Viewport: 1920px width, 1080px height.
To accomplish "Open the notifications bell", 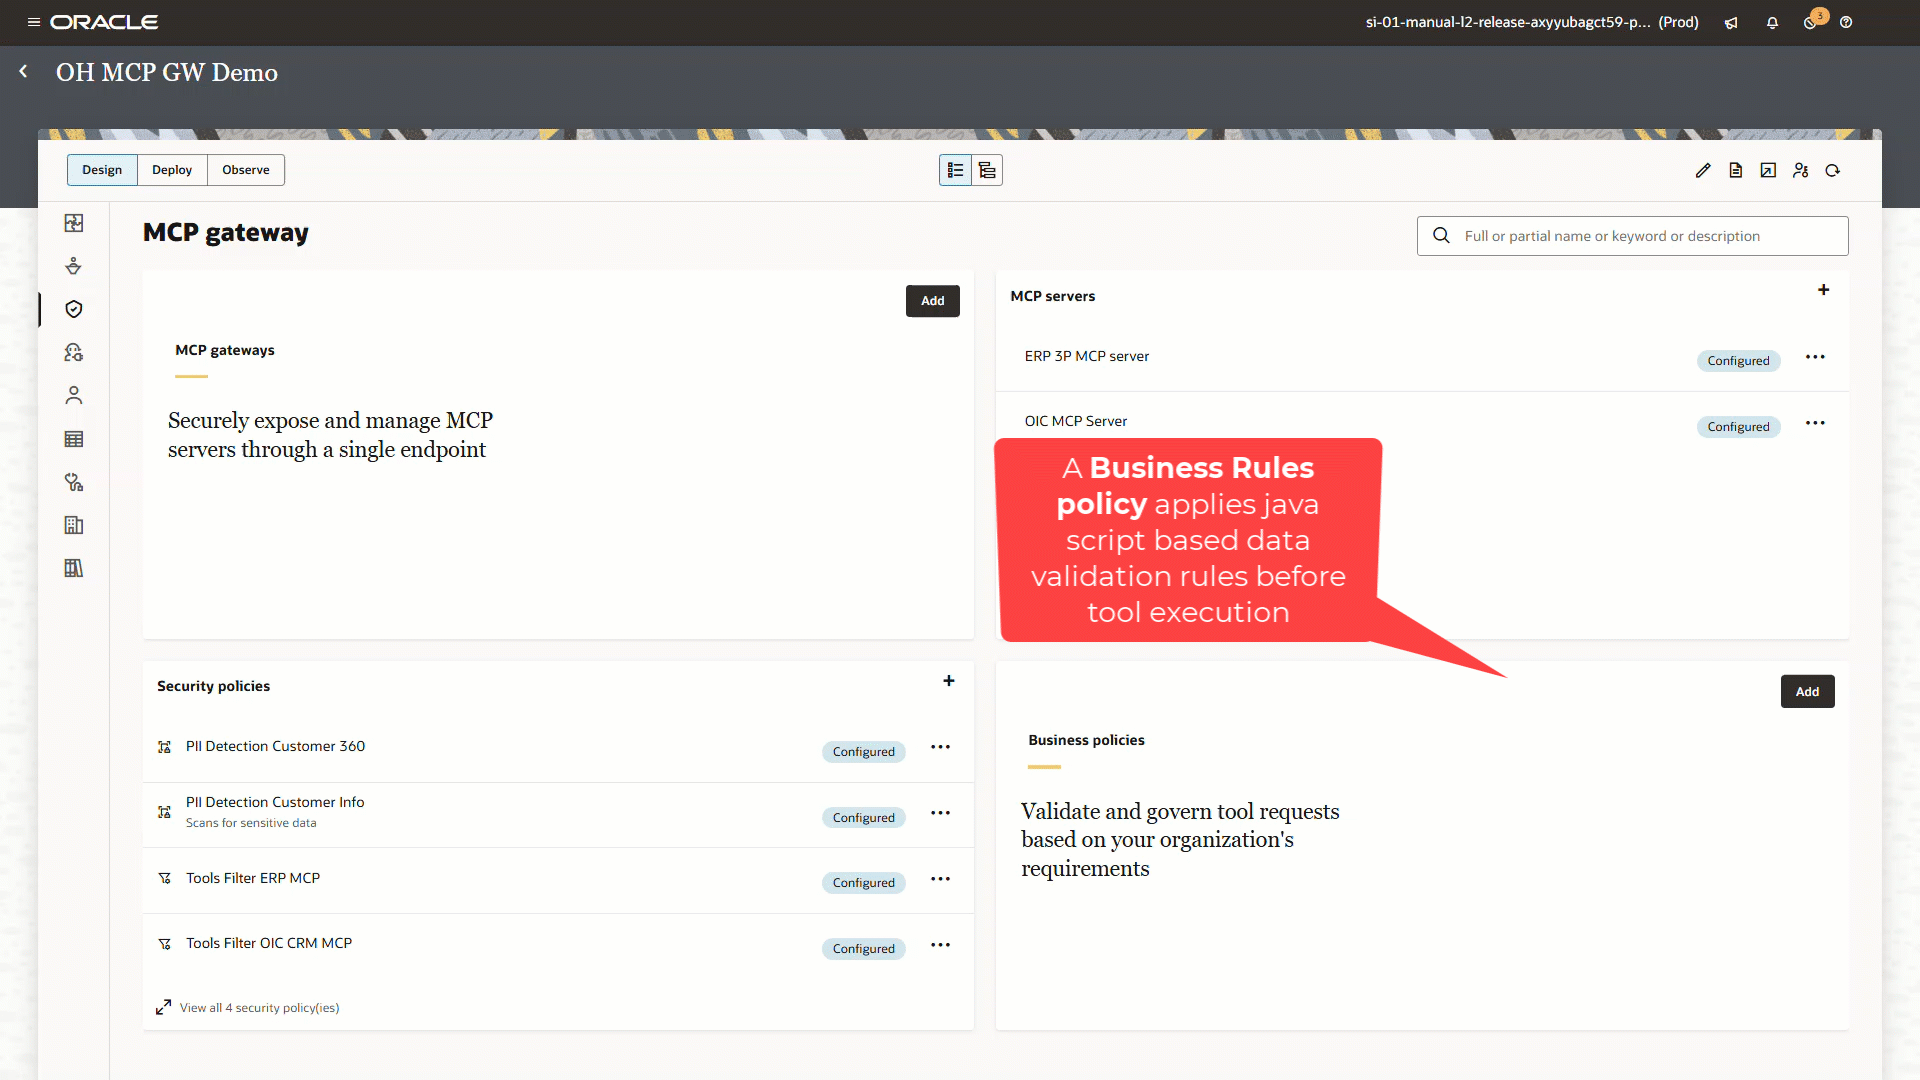I will pos(1772,23).
